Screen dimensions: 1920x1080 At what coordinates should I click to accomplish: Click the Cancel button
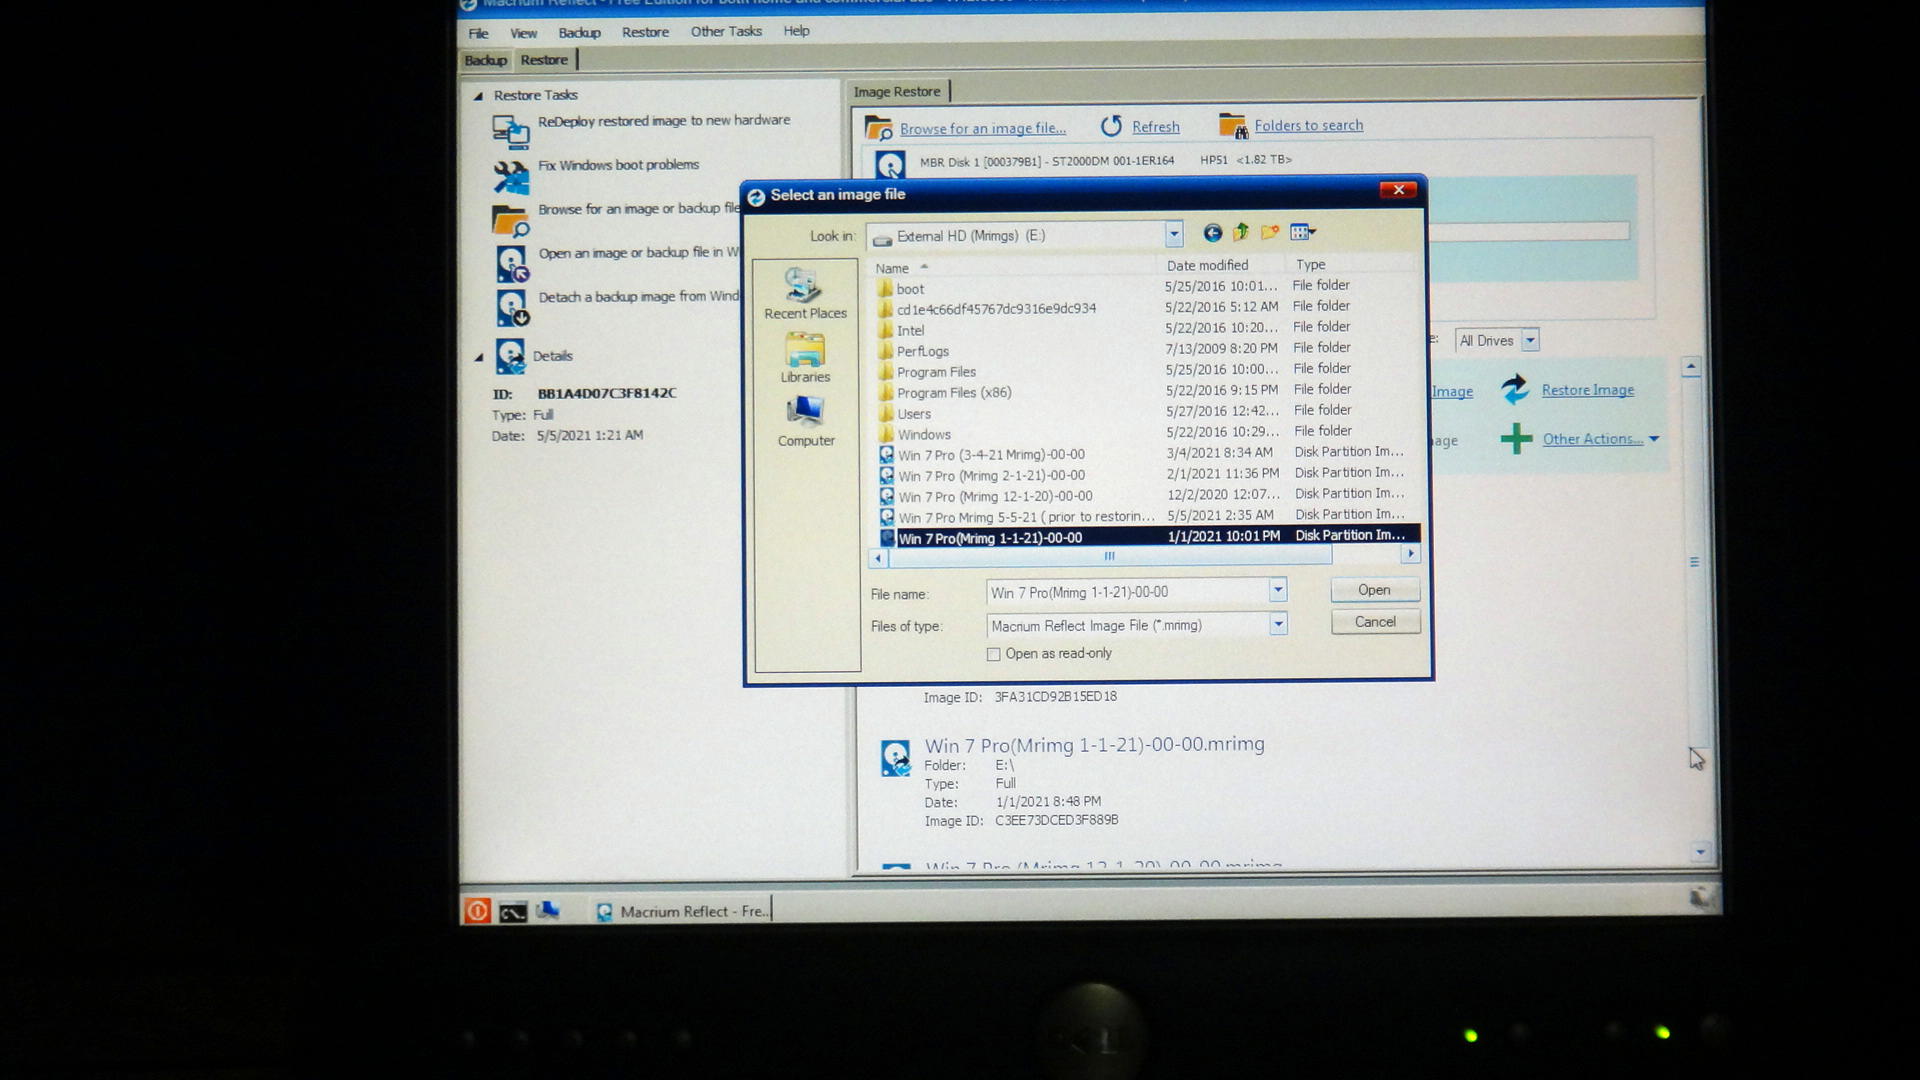(x=1375, y=622)
